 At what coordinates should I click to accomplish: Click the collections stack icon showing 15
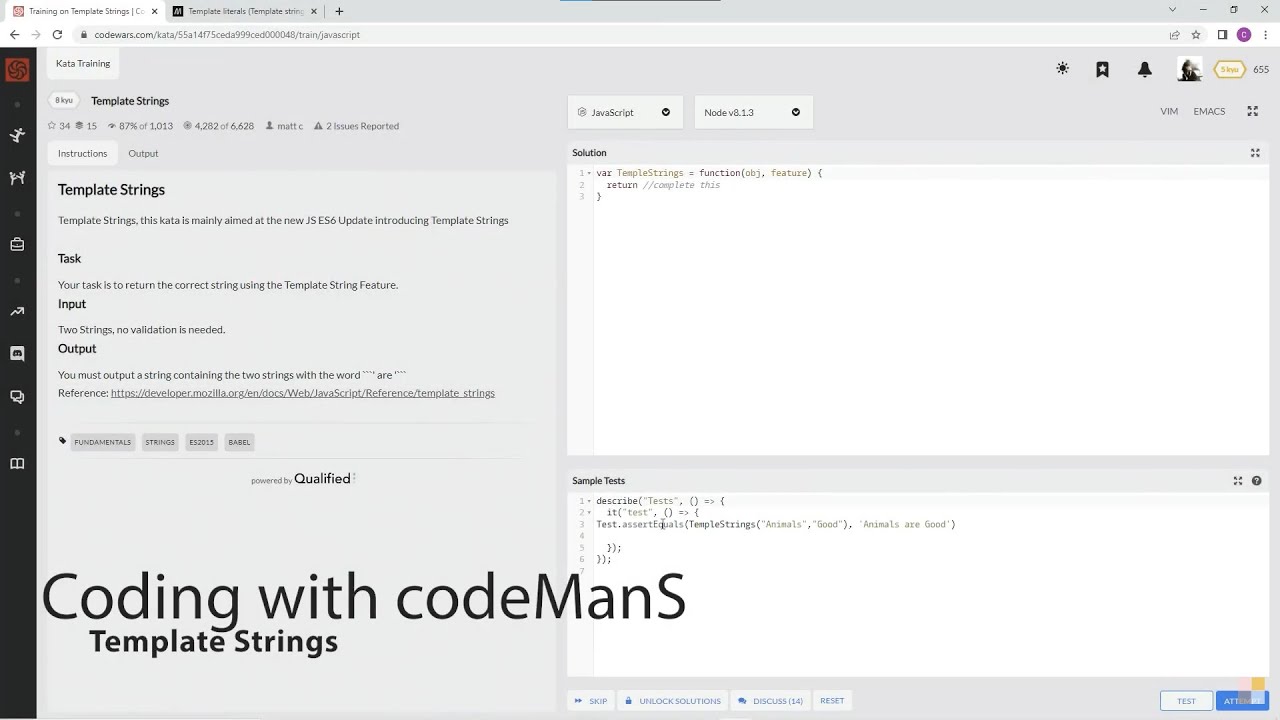[x=79, y=126]
